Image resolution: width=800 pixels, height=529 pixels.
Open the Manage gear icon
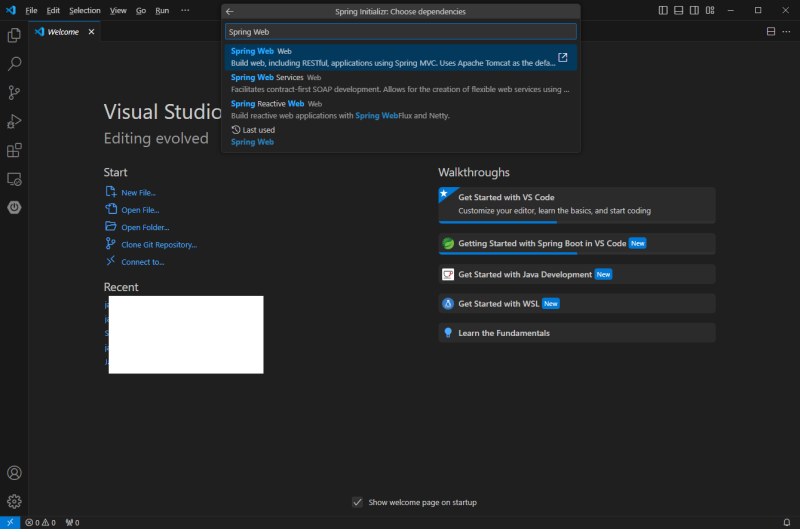[x=14, y=501]
